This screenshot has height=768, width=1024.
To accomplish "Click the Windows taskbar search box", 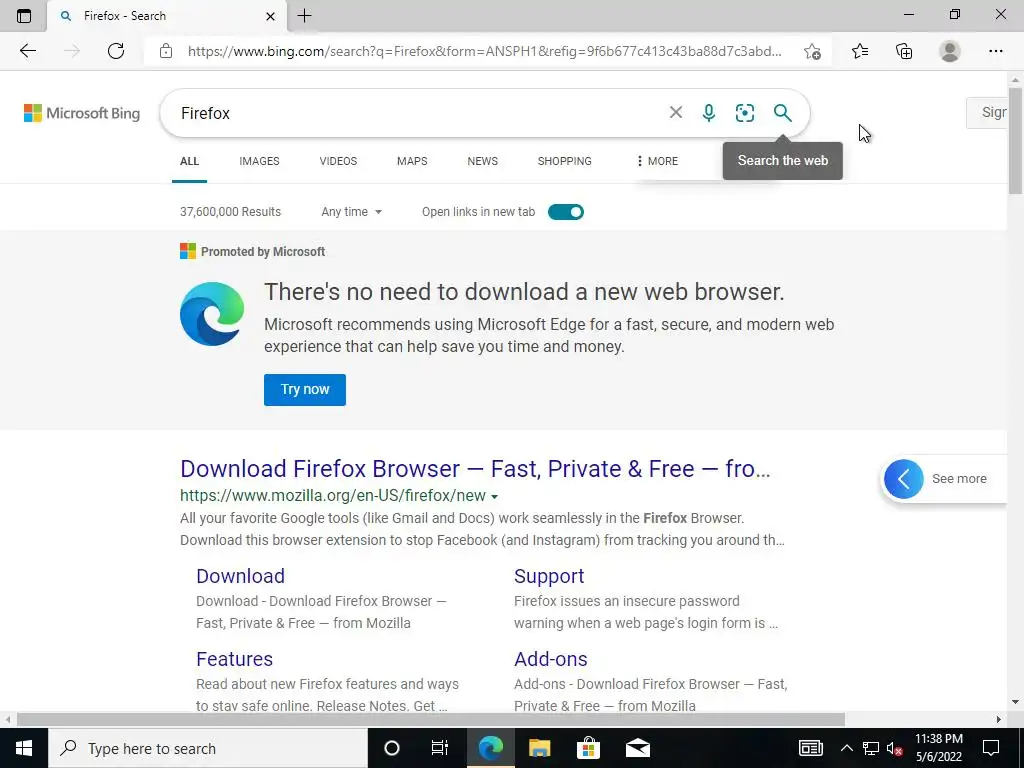I will click(208, 748).
